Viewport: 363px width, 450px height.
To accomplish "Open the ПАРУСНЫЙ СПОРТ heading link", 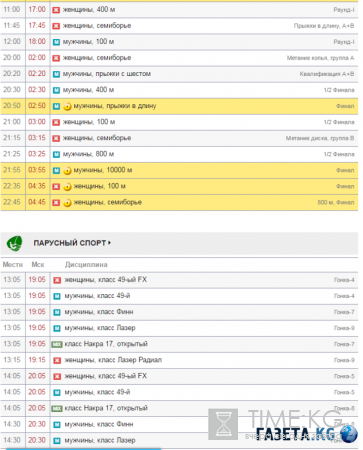I will coord(70,243).
